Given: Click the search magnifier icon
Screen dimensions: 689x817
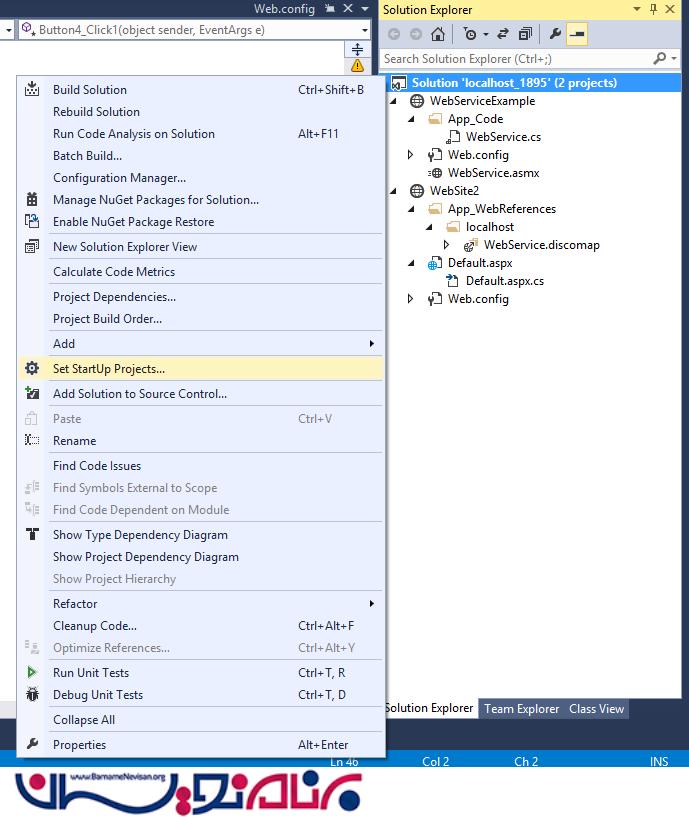Looking at the screenshot, I should (x=661, y=59).
